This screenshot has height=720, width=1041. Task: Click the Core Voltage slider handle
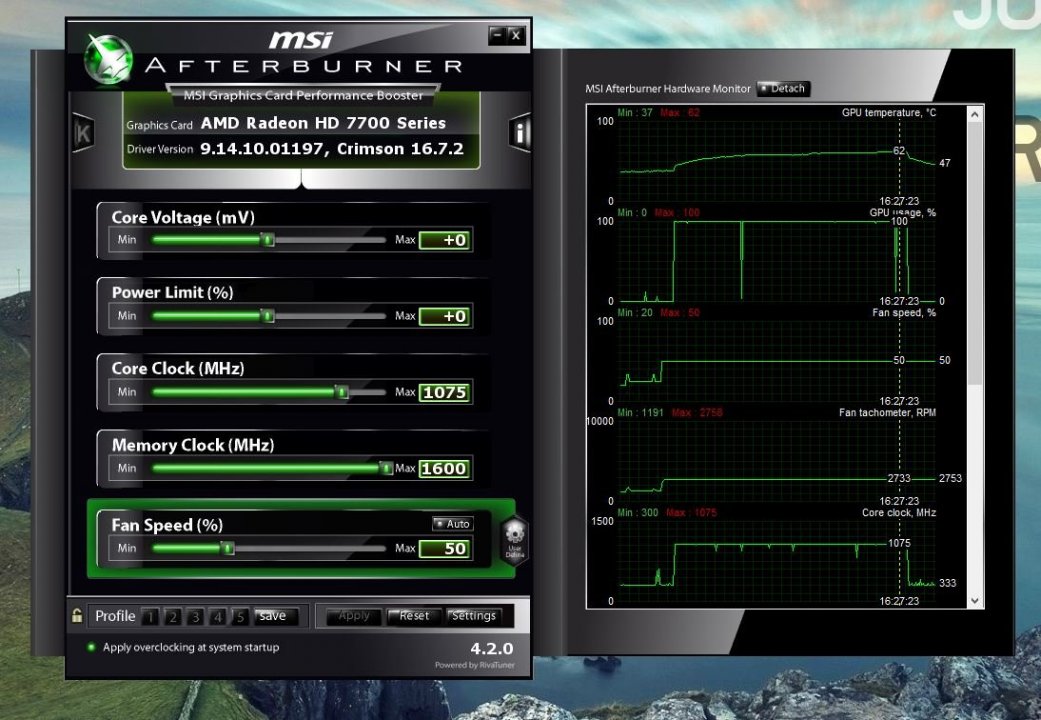(268, 240)
